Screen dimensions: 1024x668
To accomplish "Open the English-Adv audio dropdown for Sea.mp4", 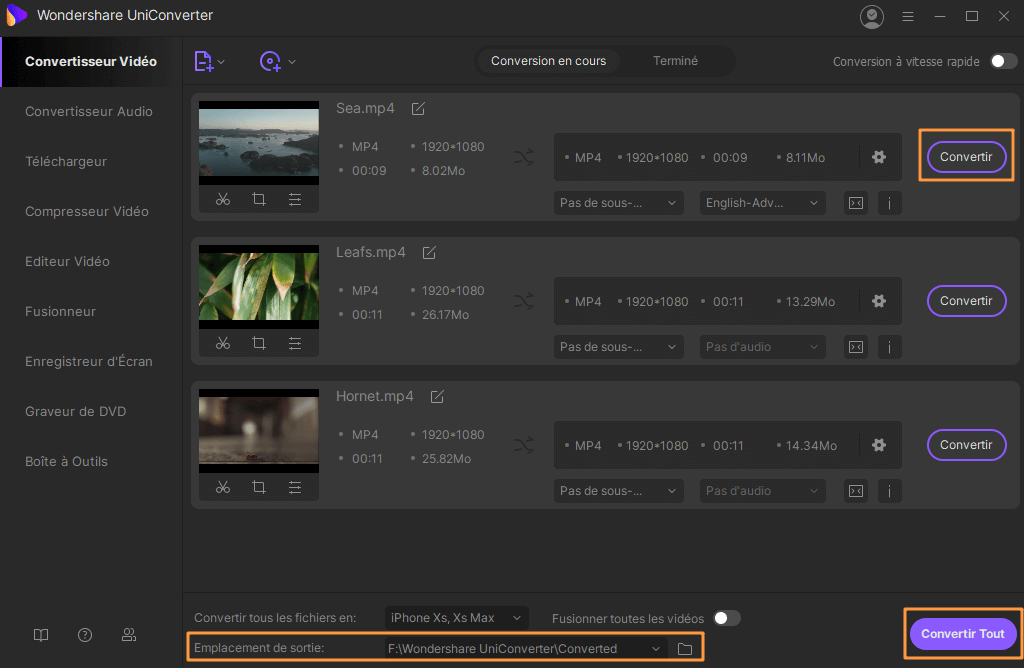I will pyautogui.click(x=762, y=203).
